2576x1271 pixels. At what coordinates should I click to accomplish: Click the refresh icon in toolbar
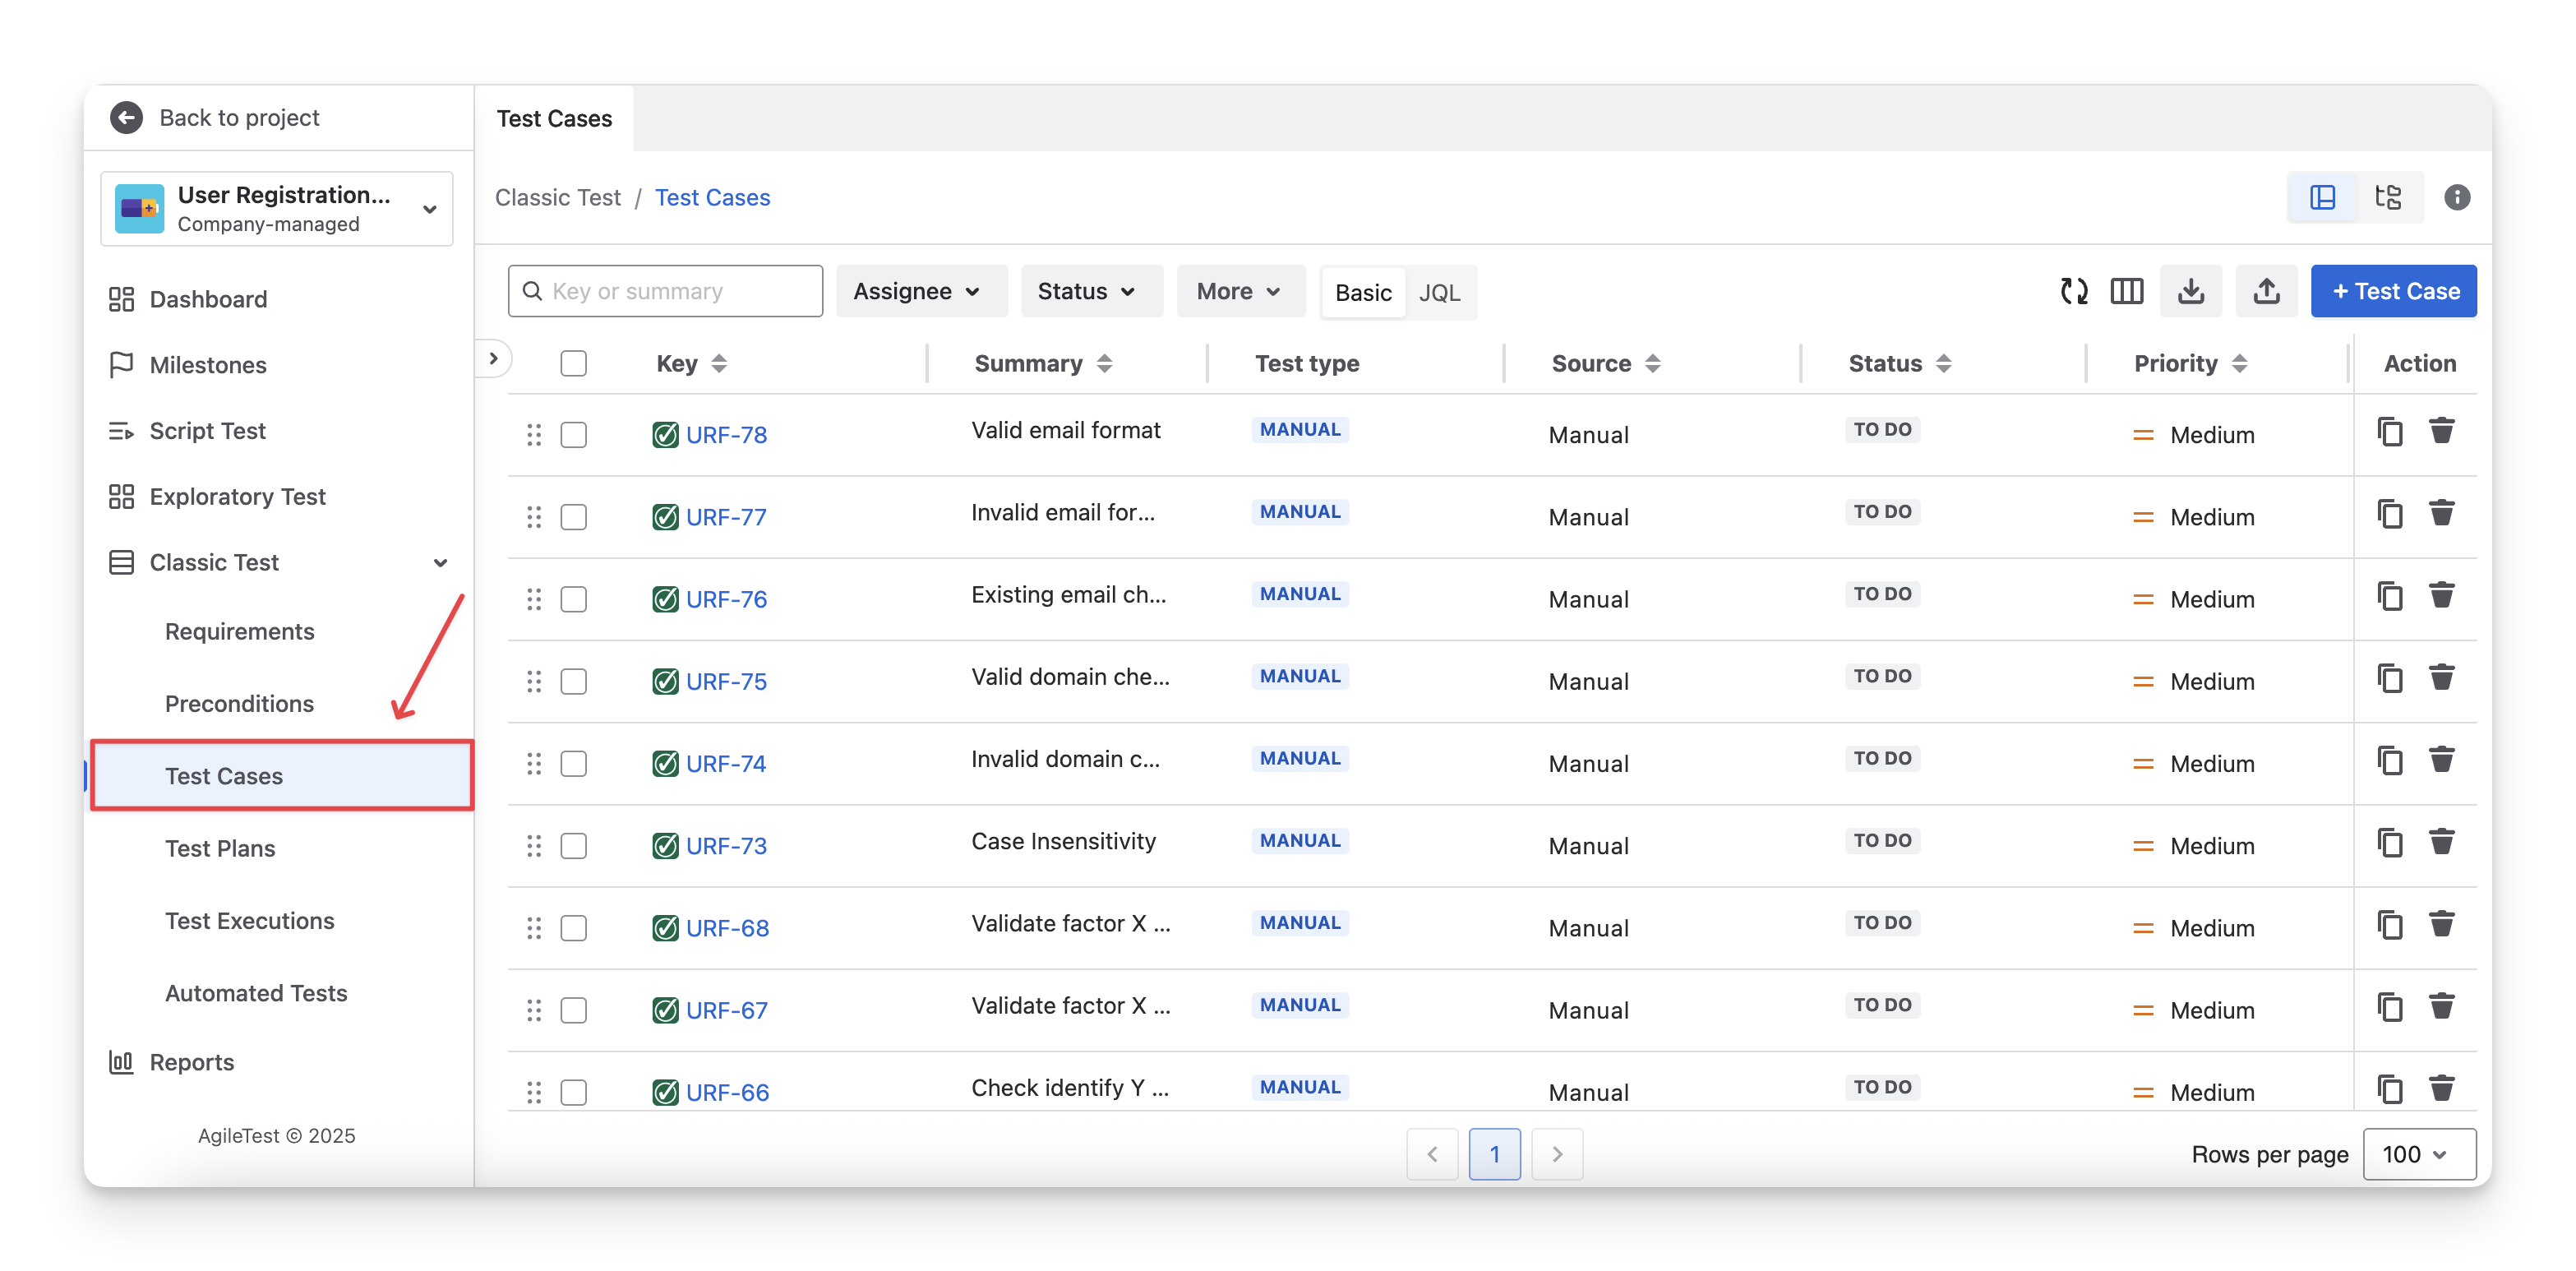click(x=2073, y=291)
